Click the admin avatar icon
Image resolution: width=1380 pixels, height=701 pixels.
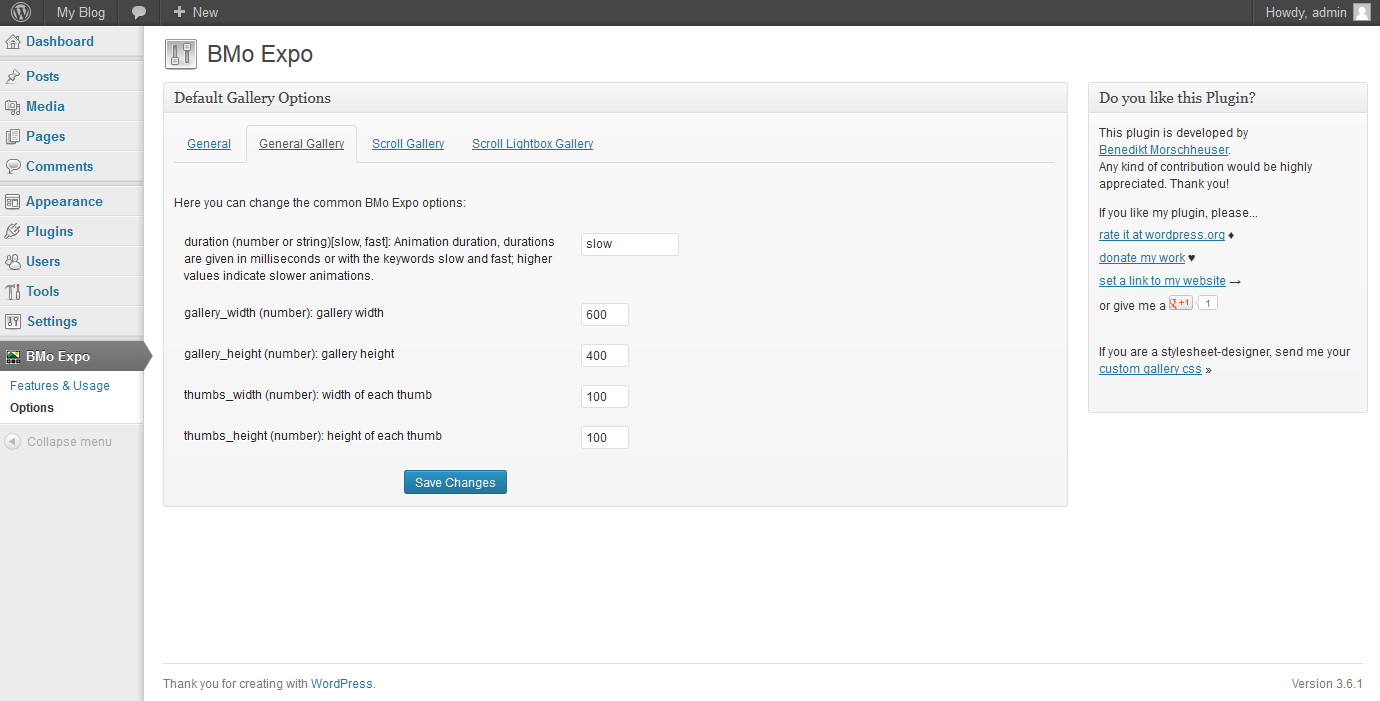click(x=1362, y=12)
